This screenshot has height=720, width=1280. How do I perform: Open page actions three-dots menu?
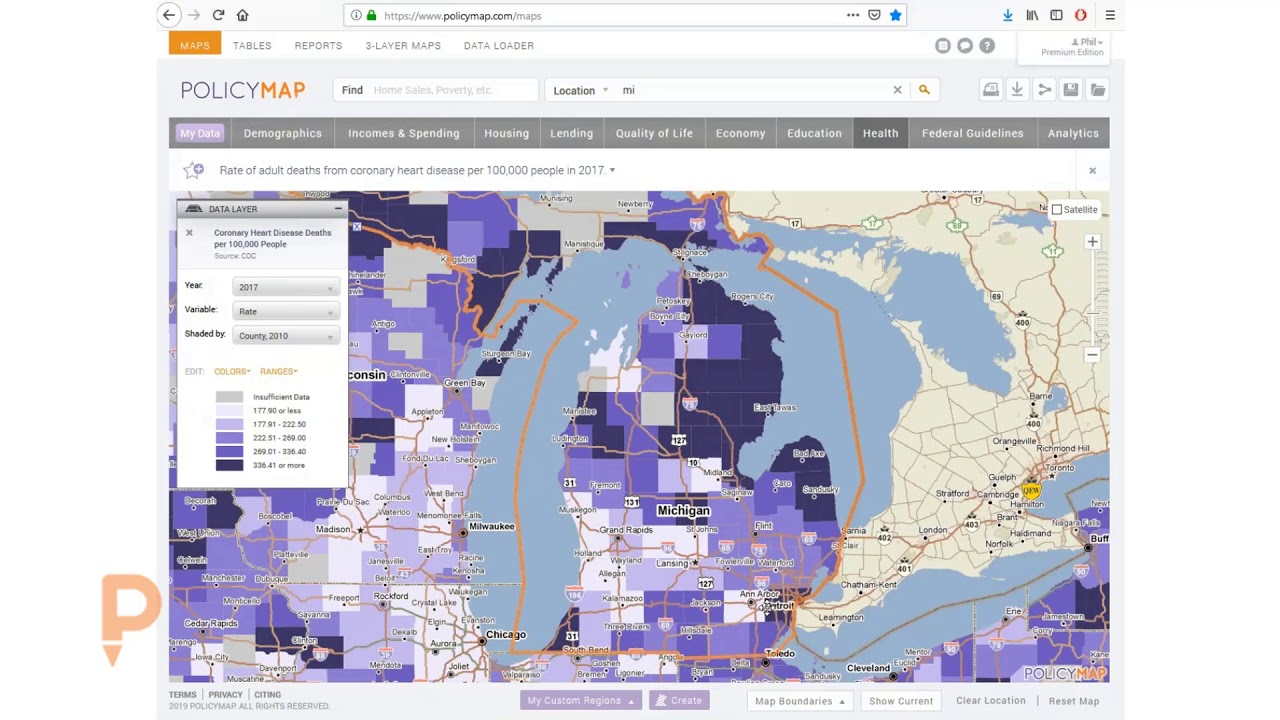pyautogui.click(x=853, y=15)
